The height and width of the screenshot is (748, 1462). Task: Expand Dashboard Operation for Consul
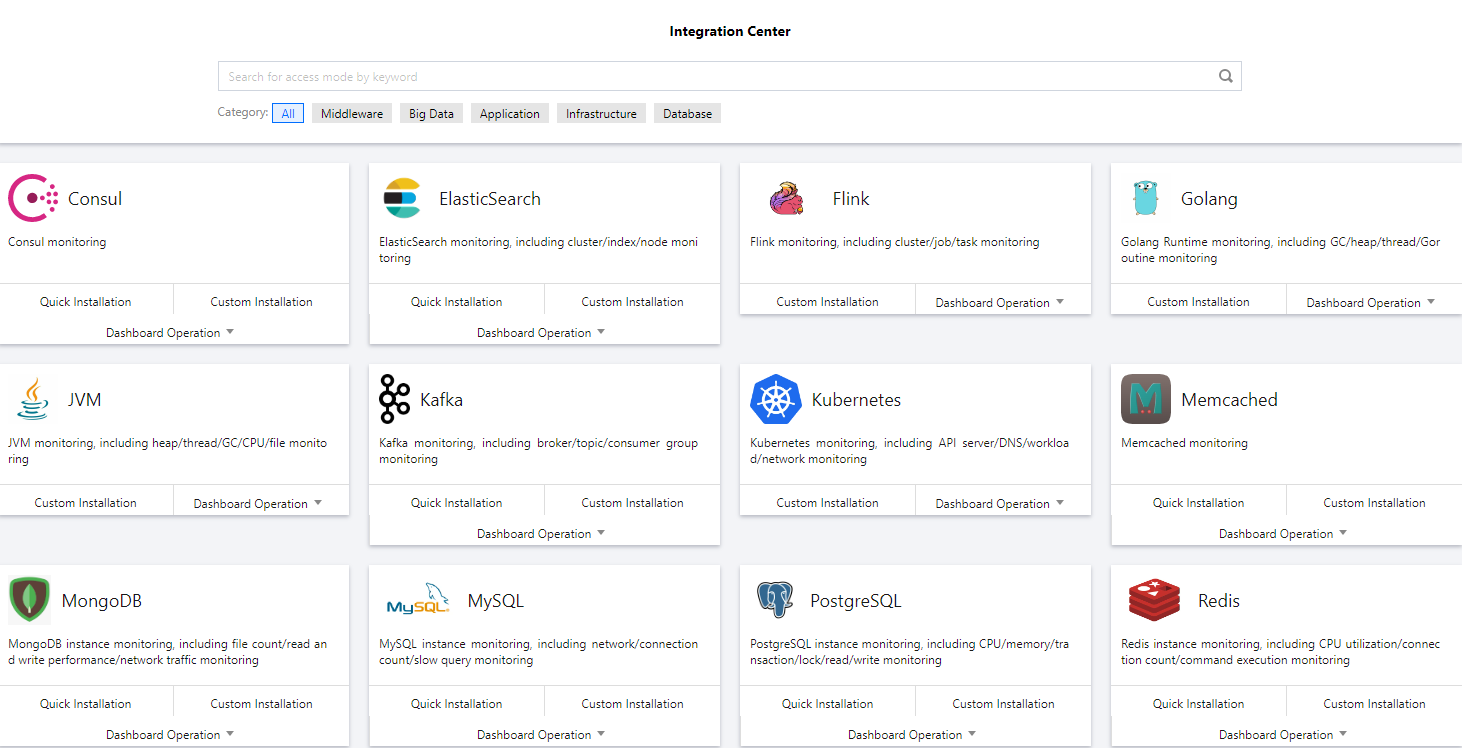tap(170, 332)
